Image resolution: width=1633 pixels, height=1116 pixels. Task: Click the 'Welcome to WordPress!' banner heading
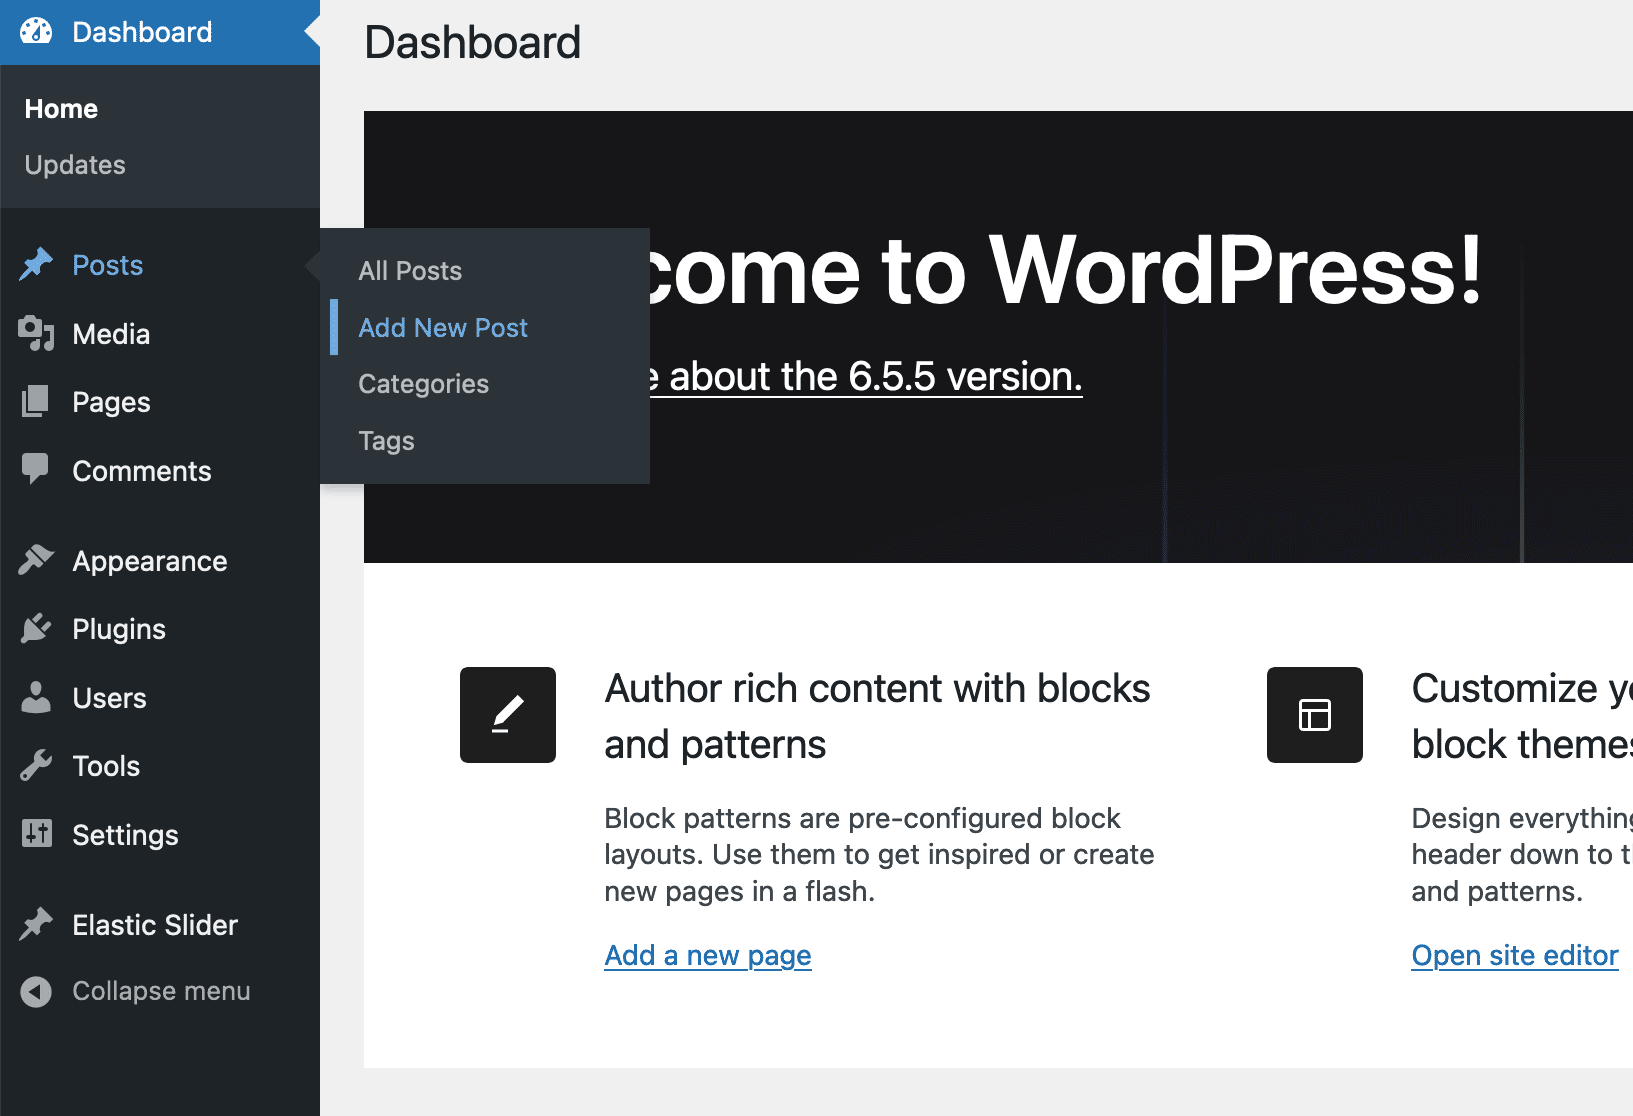(1066, 270)
